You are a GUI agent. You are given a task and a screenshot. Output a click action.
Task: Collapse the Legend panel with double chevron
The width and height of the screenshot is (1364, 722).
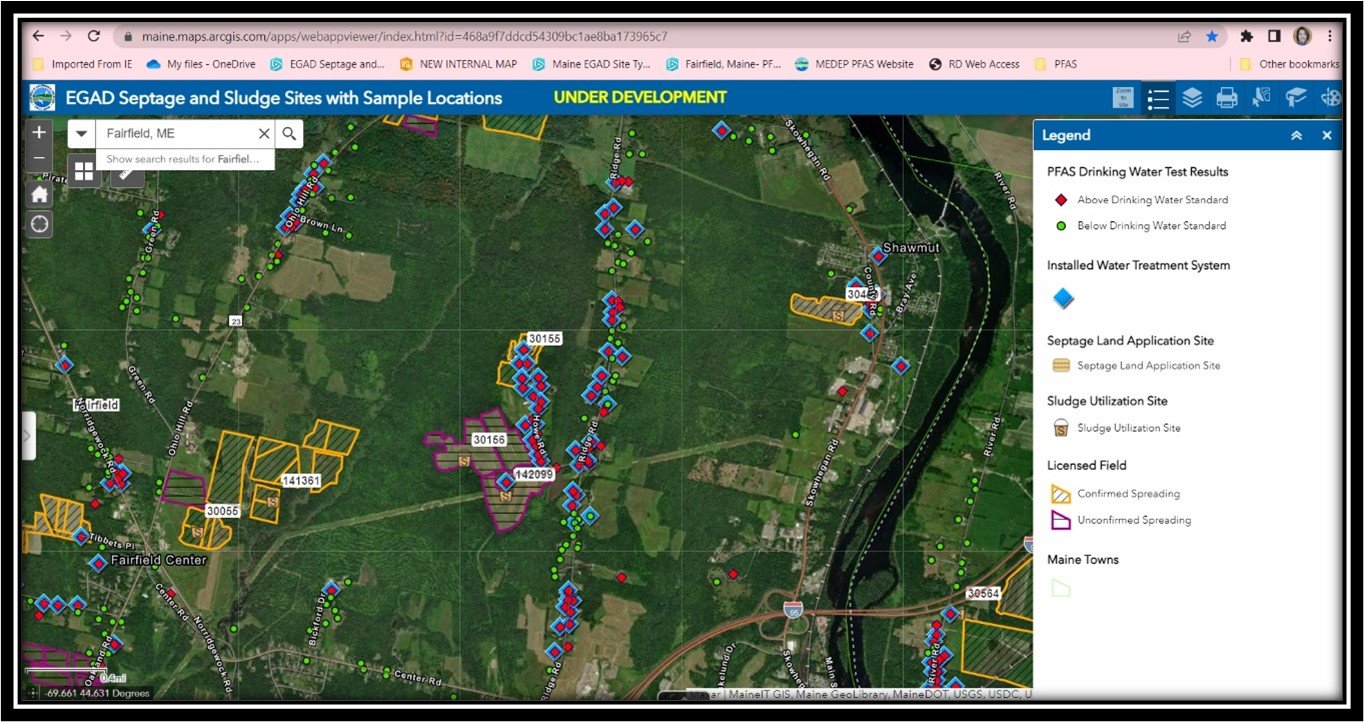click(1296, 135)
